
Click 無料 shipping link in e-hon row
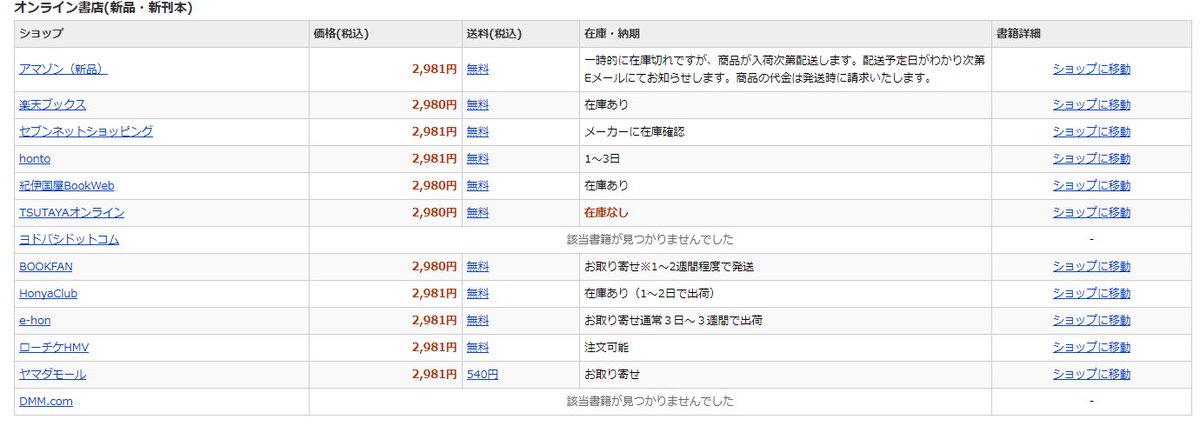[478, 320]
